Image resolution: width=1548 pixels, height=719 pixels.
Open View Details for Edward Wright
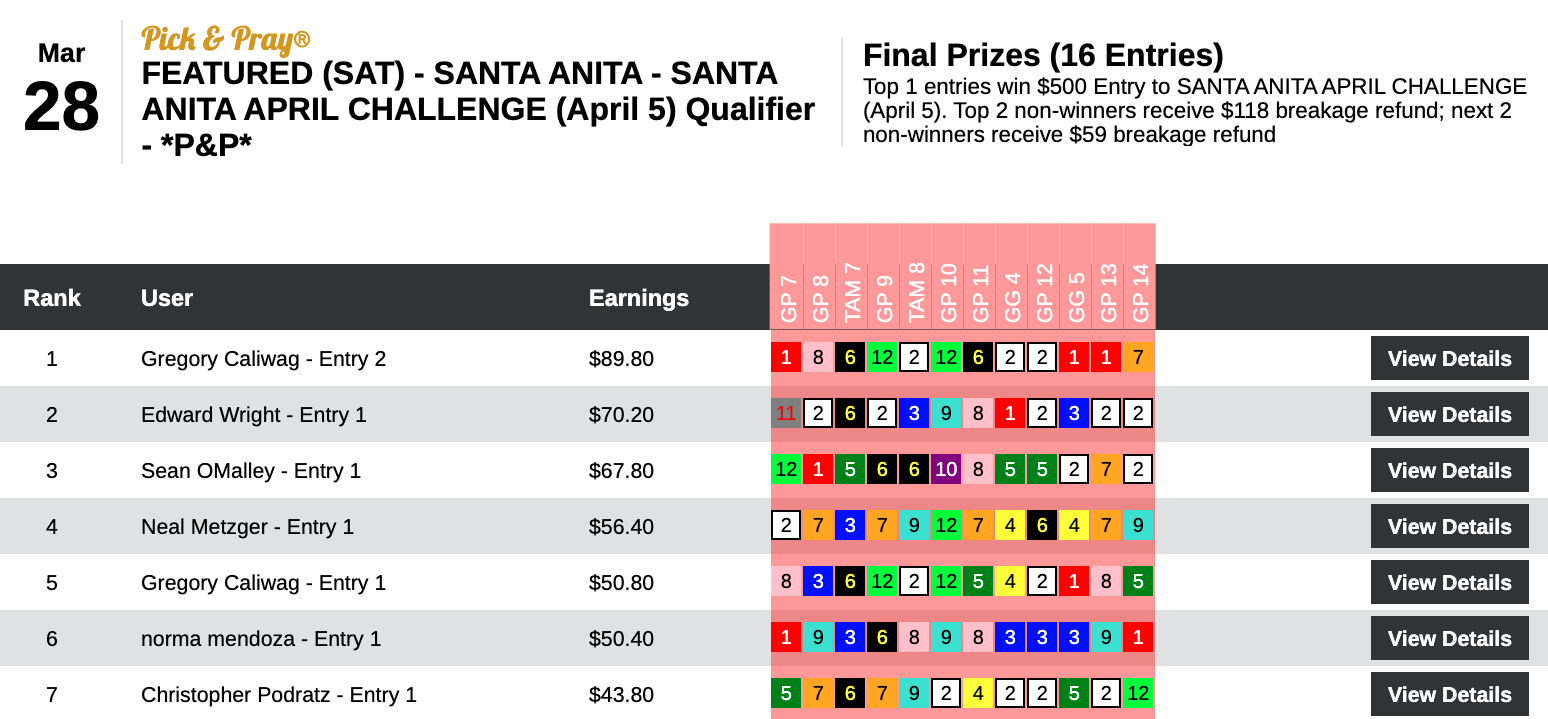[x=1449, y=414]
